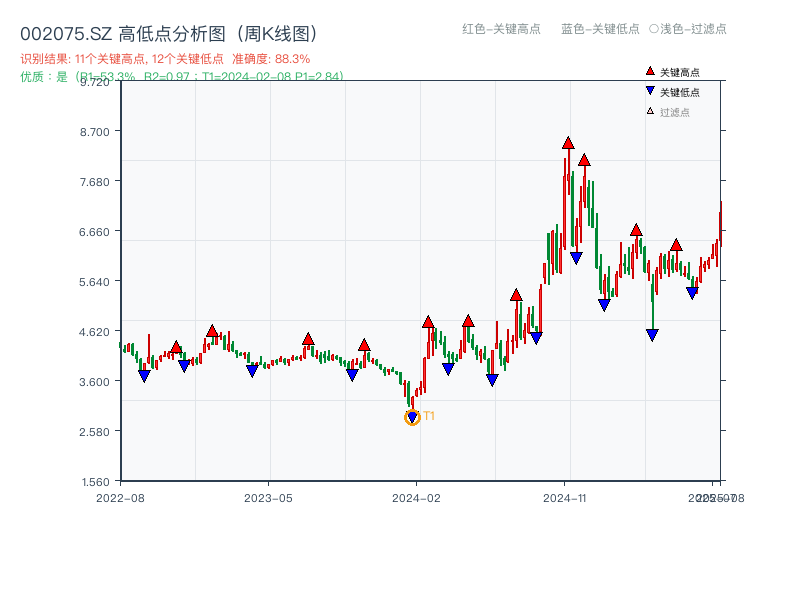Click the highest red peak marker near 2024-11
This screenshot has width=800, height=600.
(x=568, y=143)
